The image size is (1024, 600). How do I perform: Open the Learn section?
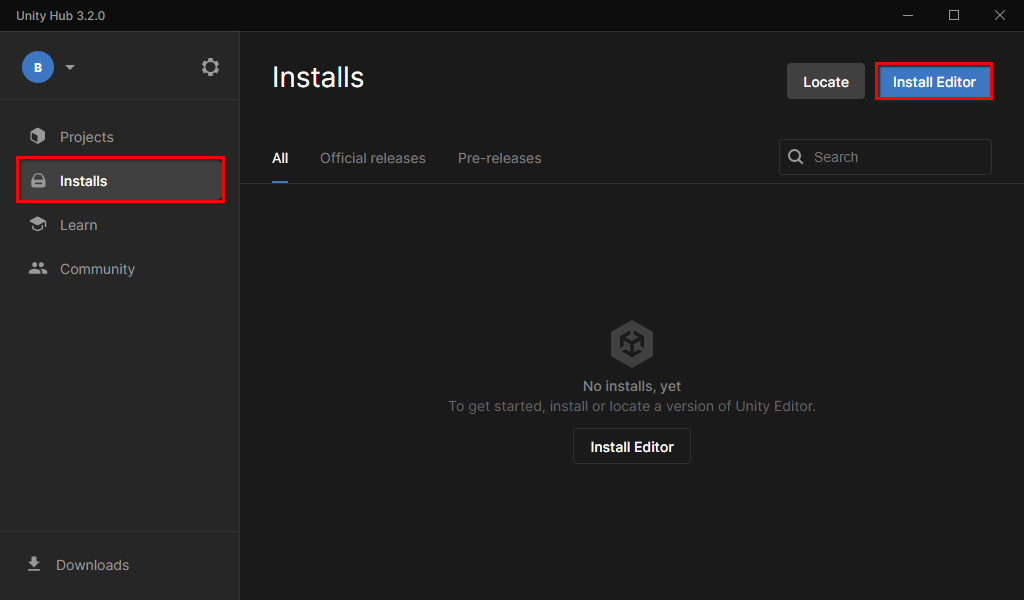coord(78,225)
